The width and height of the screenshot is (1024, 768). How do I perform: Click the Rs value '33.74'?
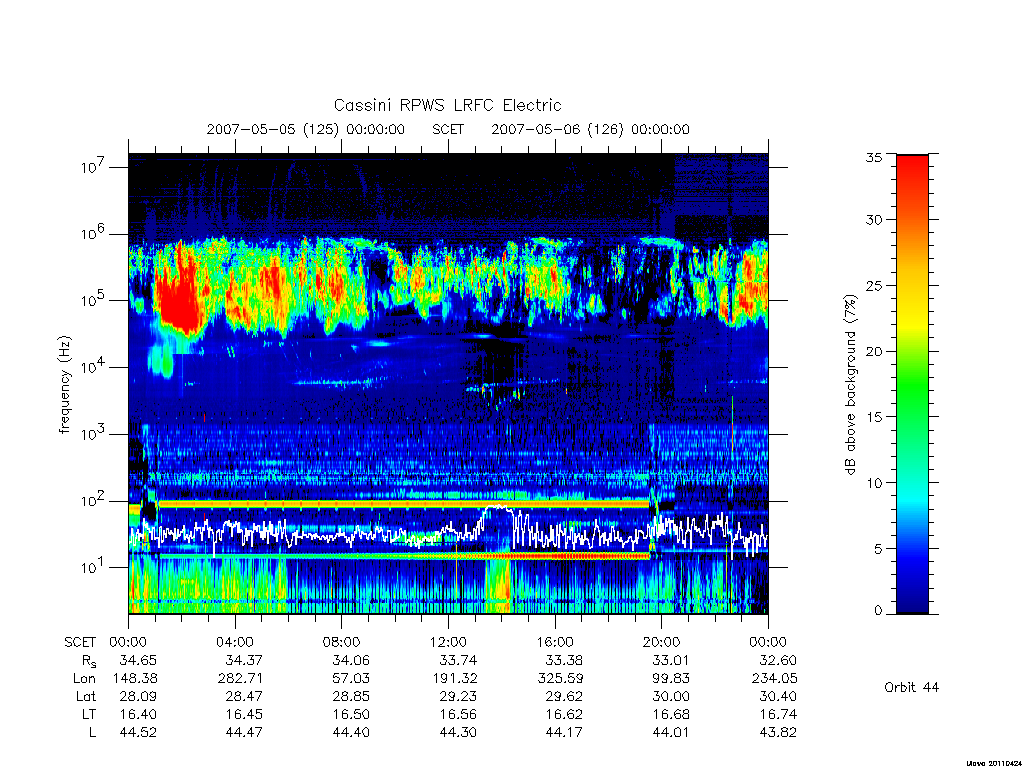(x=458, y=660)
